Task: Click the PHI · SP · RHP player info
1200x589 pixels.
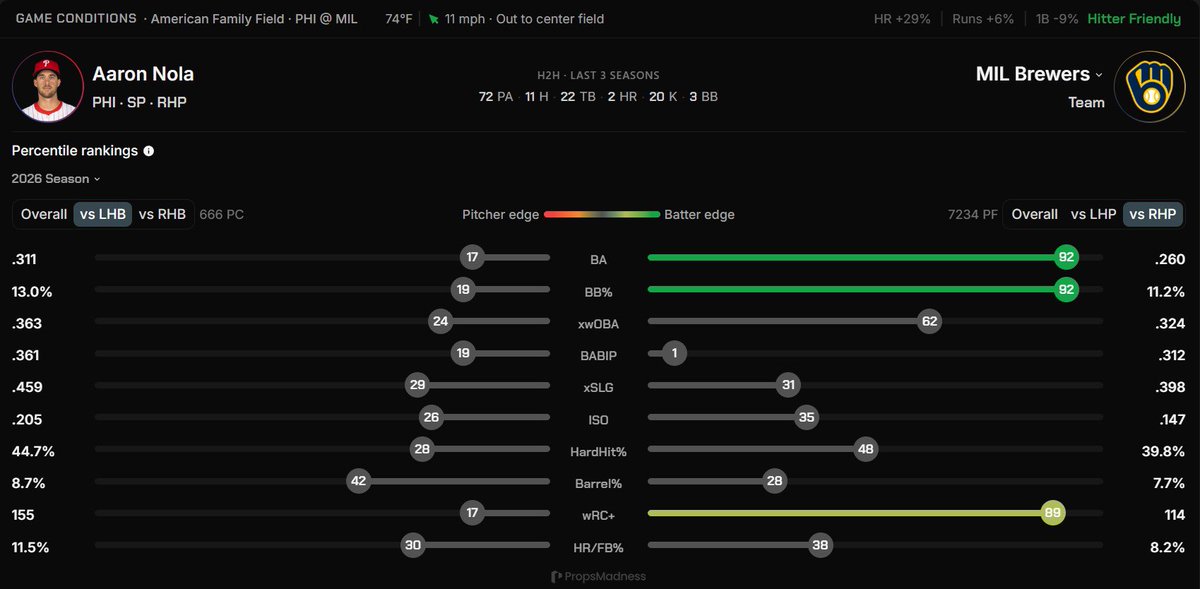Action: [139, 102]
